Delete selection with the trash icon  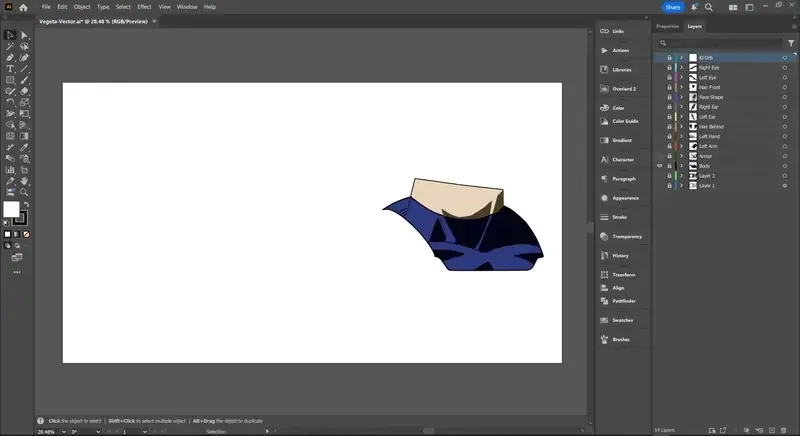point(784,430)
